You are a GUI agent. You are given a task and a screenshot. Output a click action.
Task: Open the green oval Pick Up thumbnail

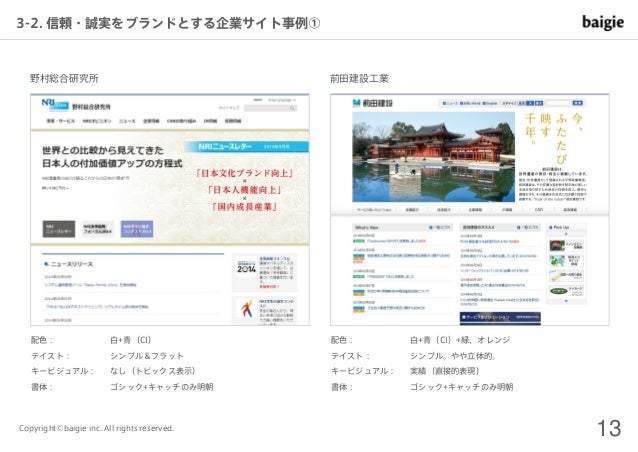[x=566, y=290]
